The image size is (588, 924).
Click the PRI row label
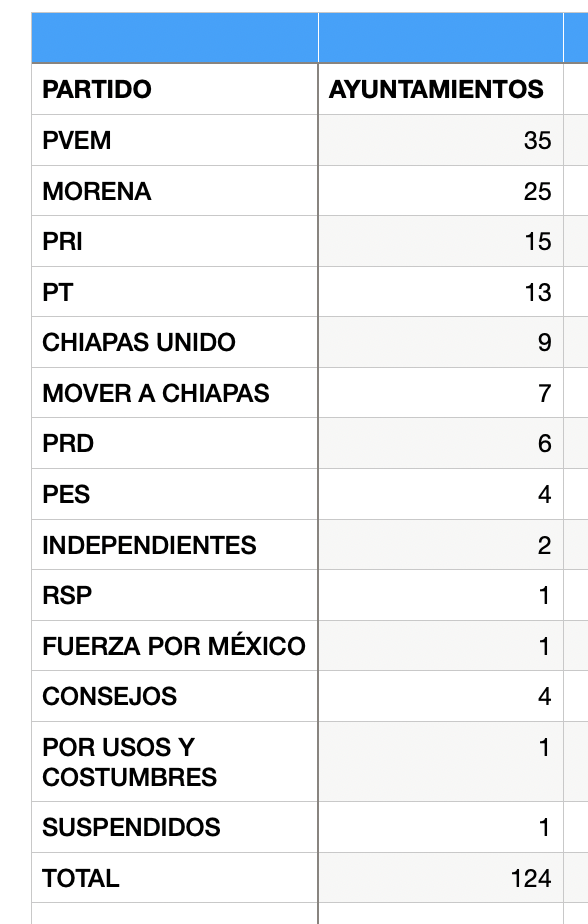[x=174, y=241]
